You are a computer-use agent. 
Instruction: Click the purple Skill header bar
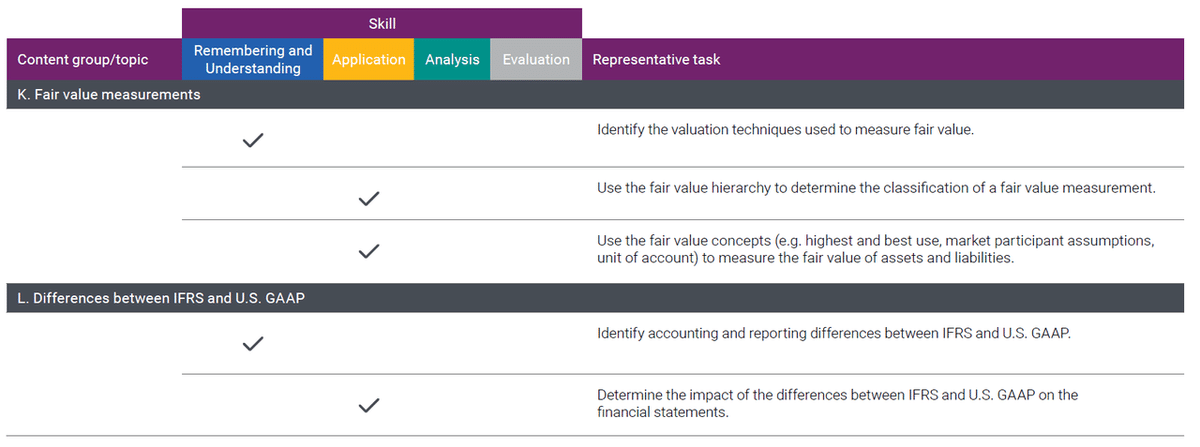[x=382, y=23]
